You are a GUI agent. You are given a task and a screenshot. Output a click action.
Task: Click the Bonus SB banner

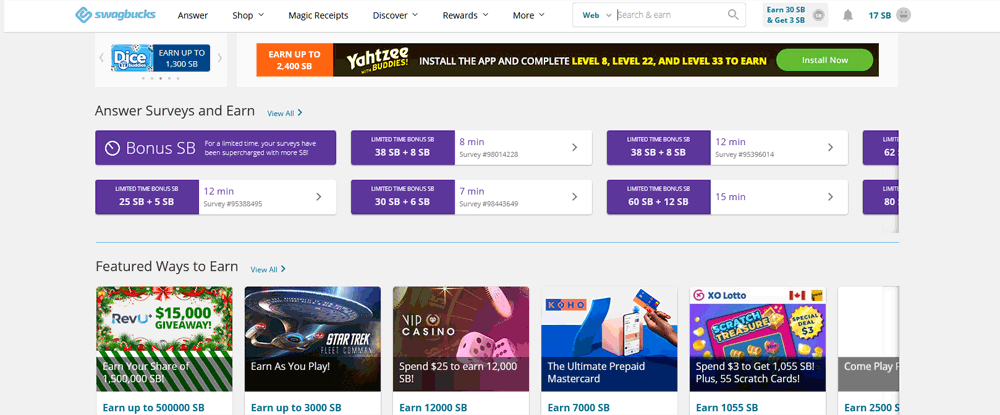click(x=216, y=148)
